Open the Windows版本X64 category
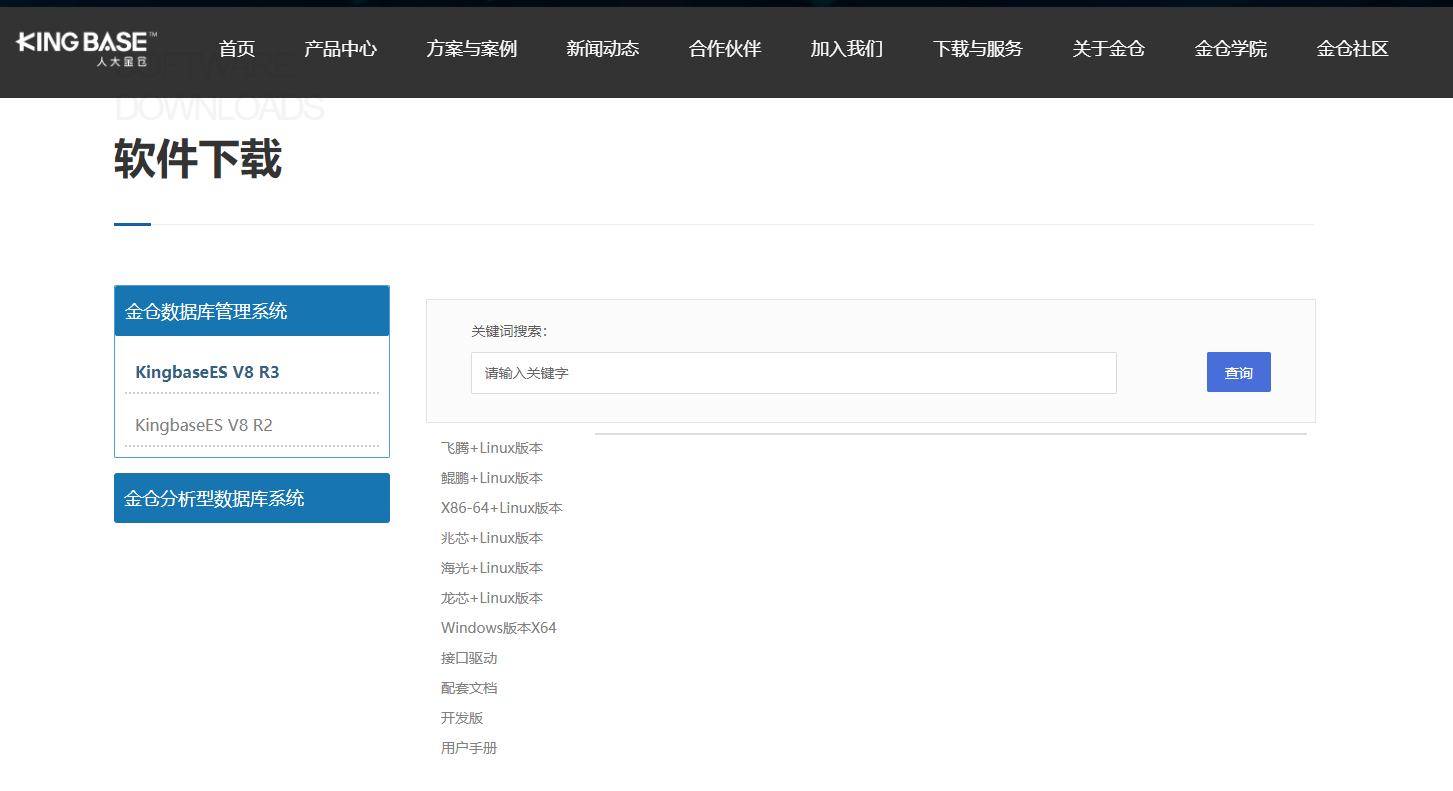Screen dimensions: 1453x791 click(x=499, y=628)
